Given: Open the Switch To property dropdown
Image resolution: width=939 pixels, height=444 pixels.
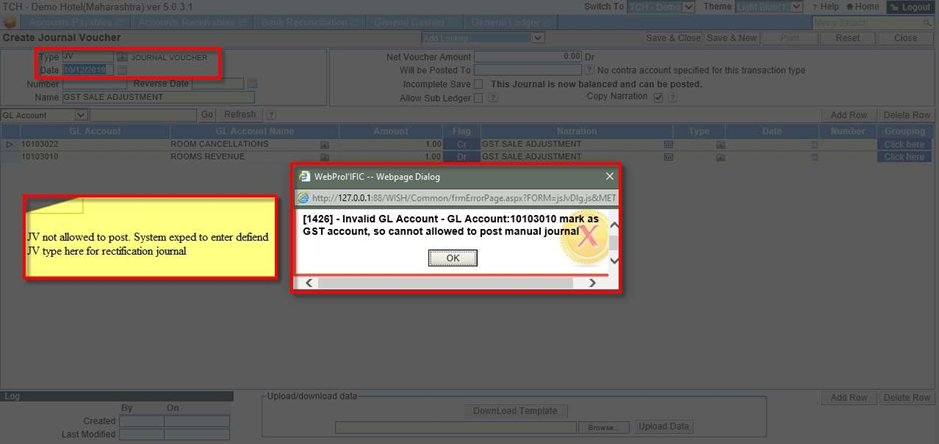Looking at the screenshot, I should click(661, 7).
